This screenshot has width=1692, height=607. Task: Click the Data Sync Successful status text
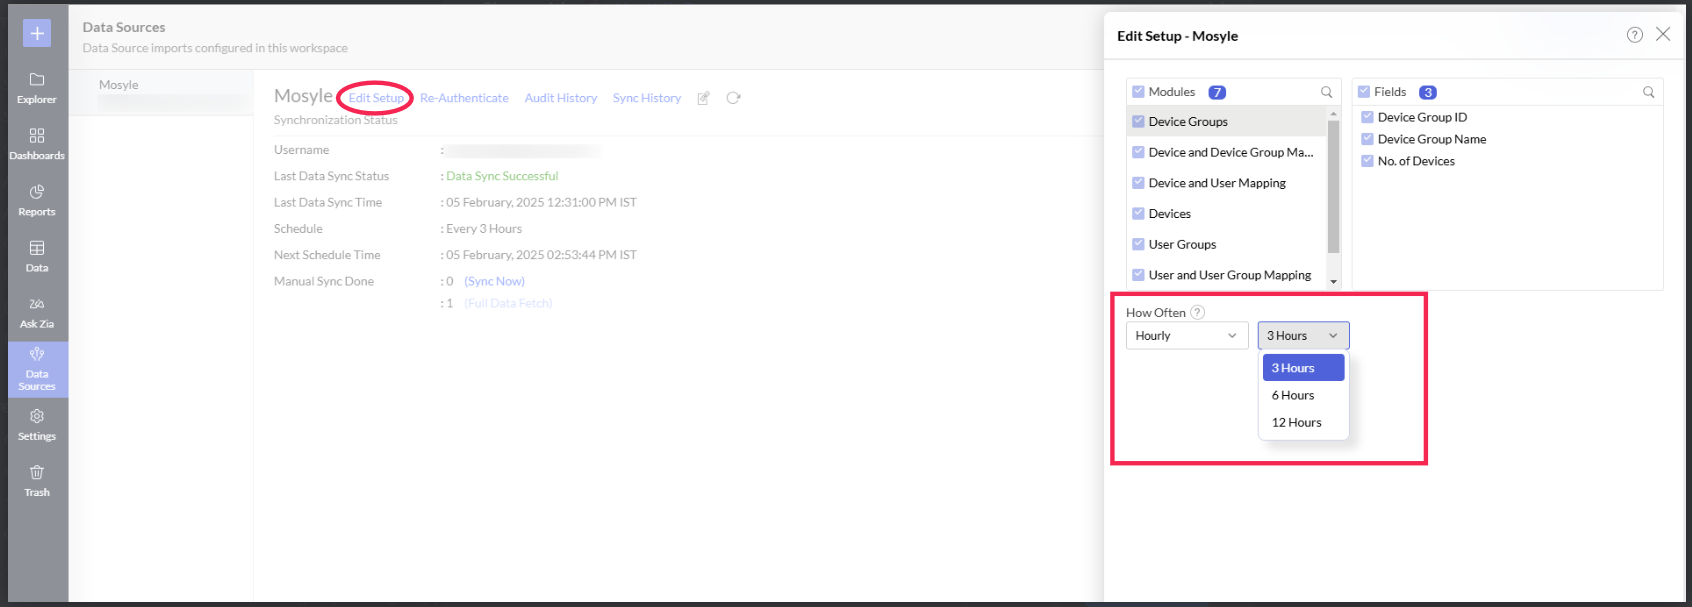(502, 176)
